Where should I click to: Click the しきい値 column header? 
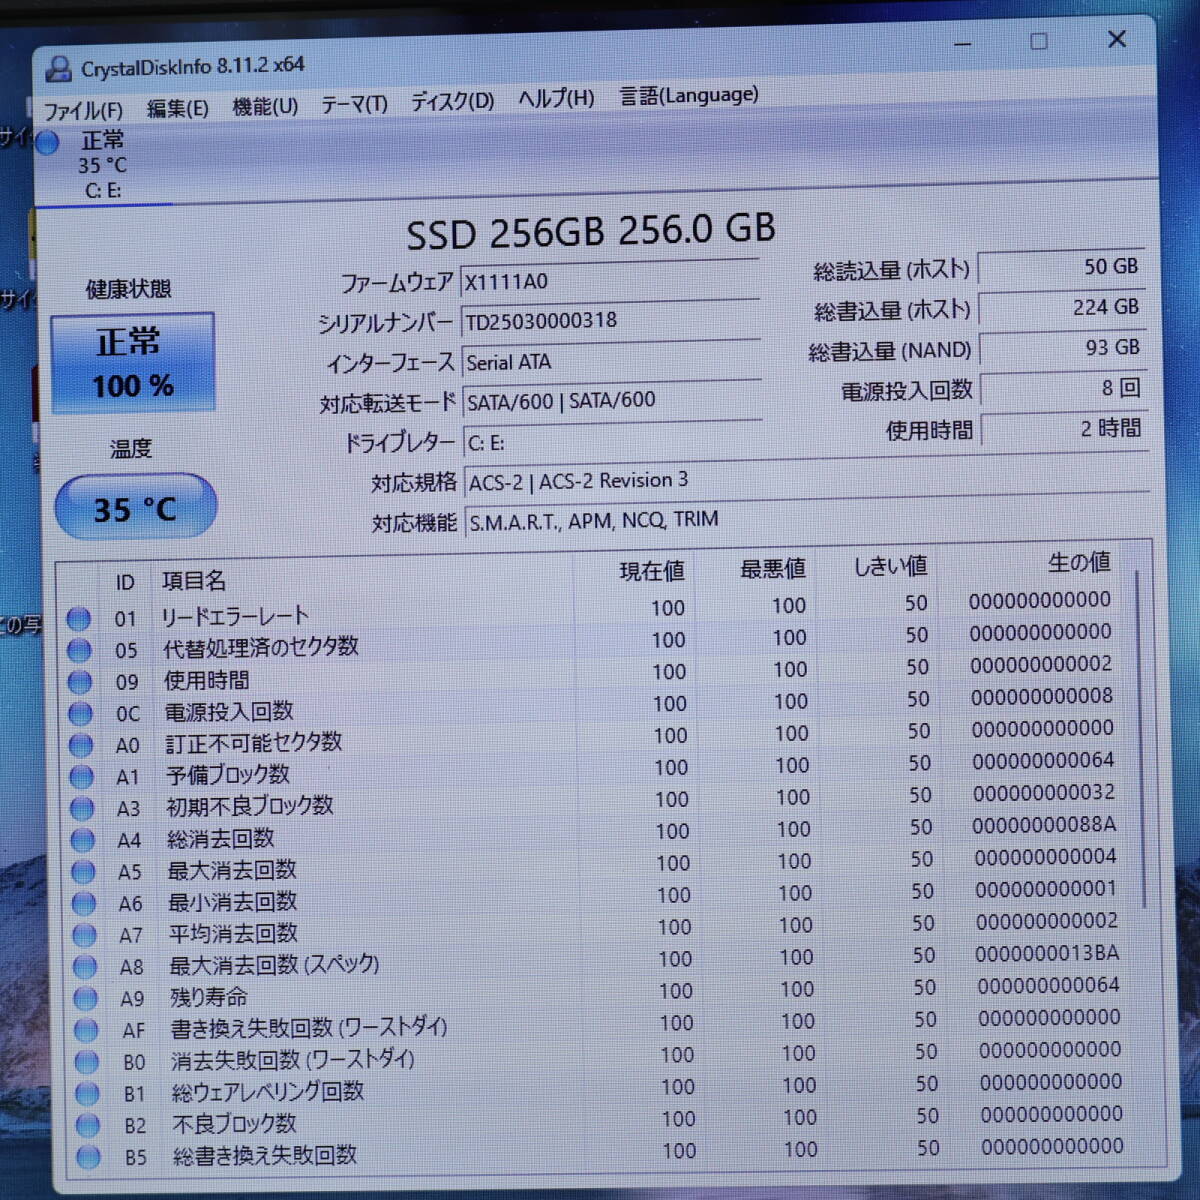[x=890, y=566]
